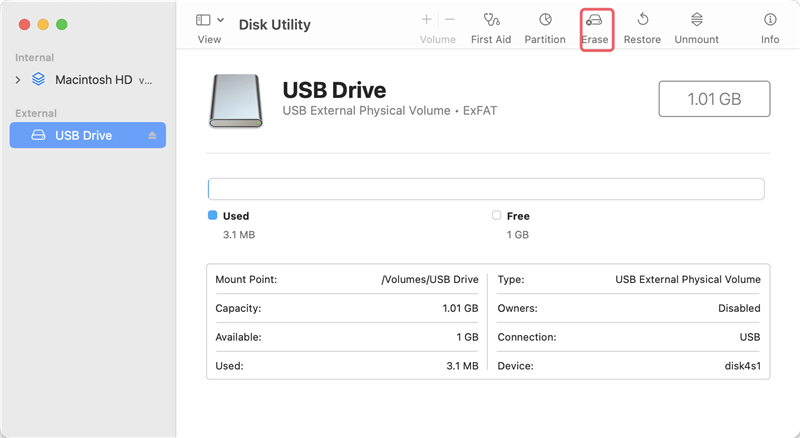Show Info for the selected drive
The height and width of the screenshot is (438, 800).
(770, 29)
